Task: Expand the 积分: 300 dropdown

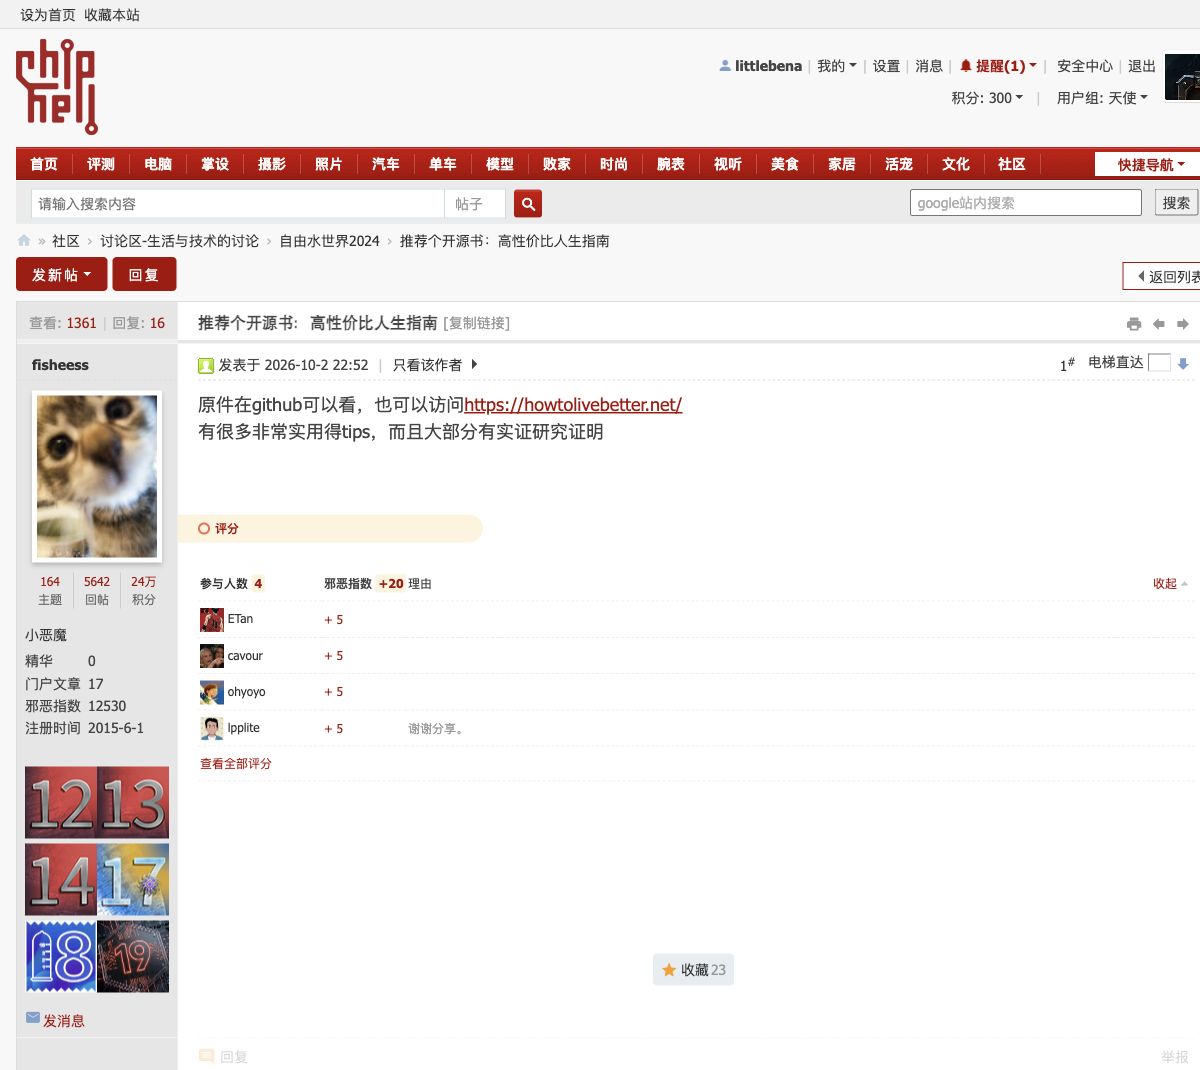Action: [x=987, y=98]
